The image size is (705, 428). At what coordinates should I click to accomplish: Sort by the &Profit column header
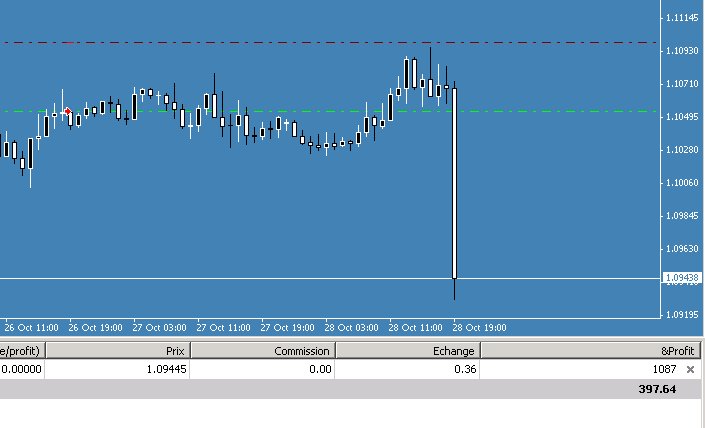click(x=591, y=350)
